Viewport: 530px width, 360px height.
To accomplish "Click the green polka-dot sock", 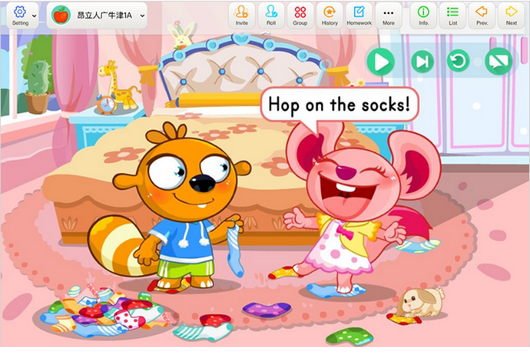I will [x=350, y=336].
